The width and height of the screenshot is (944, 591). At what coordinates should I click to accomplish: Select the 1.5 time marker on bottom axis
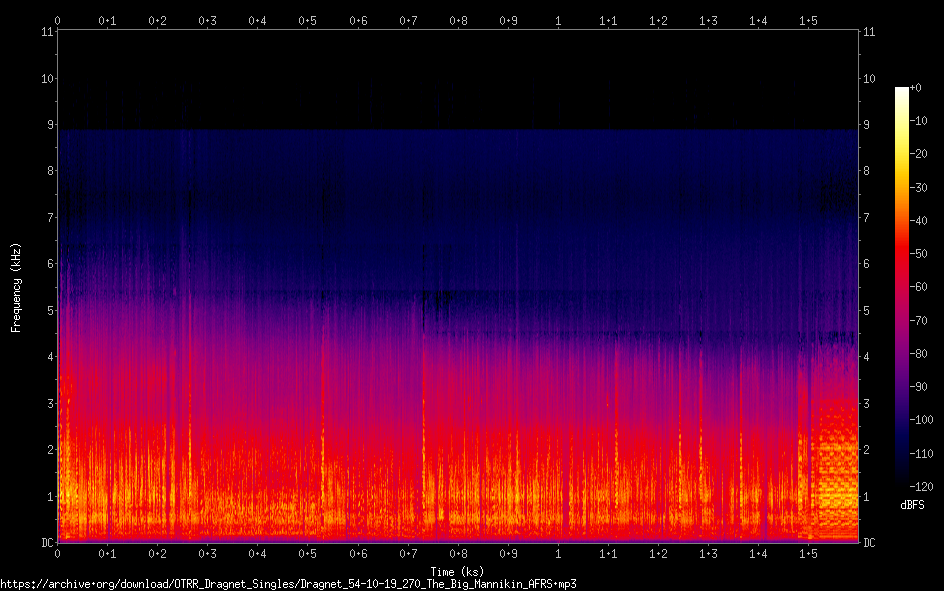[808, 553]
